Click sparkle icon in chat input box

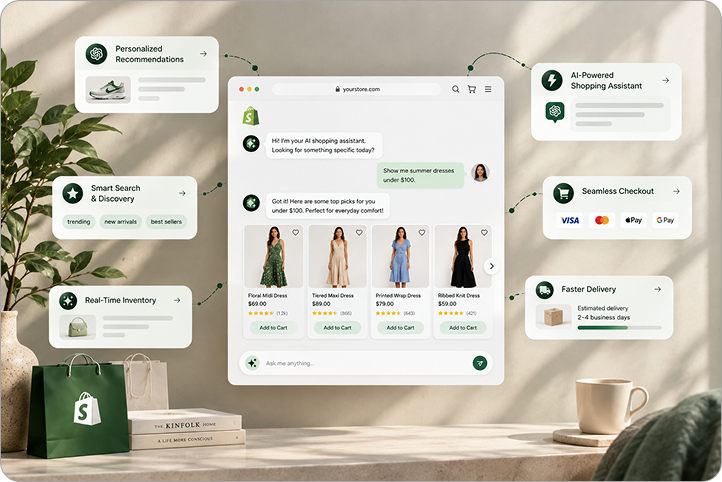(252, 363)
